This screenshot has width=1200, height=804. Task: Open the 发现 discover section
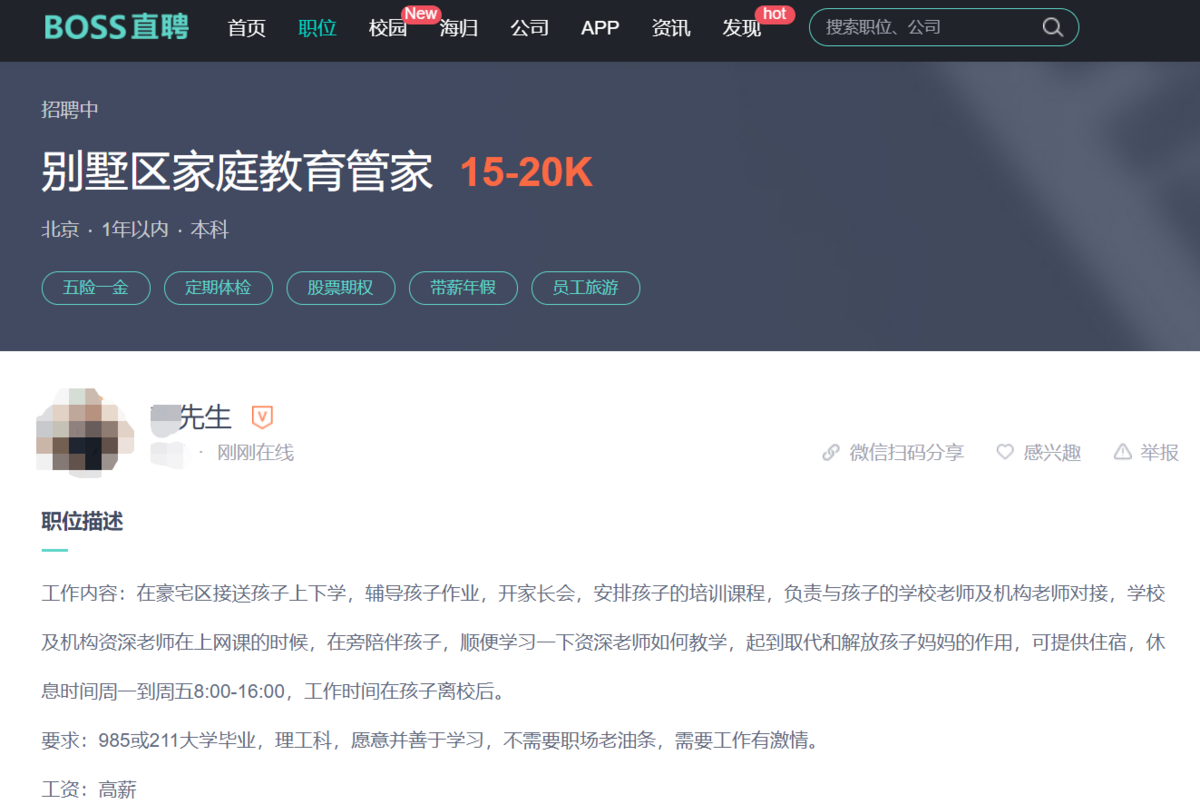742,28
